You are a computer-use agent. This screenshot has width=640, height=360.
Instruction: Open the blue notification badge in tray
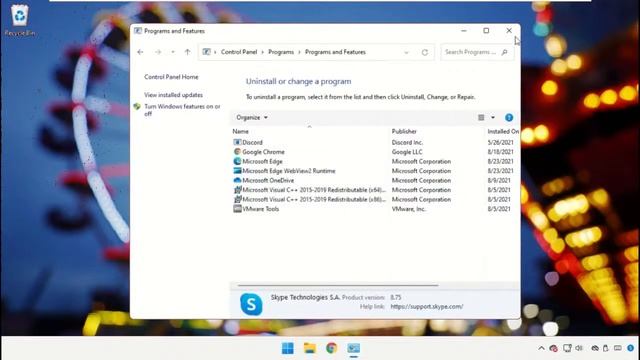[631, 348]
